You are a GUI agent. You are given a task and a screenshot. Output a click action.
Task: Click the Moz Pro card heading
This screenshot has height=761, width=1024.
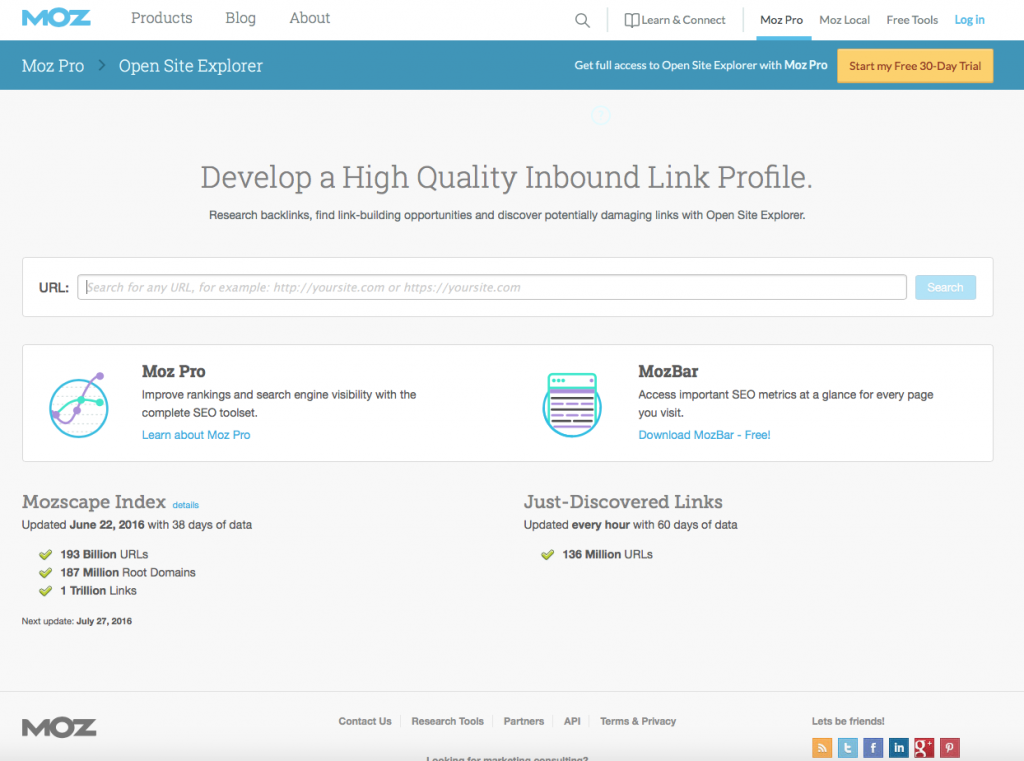[174, 372]
